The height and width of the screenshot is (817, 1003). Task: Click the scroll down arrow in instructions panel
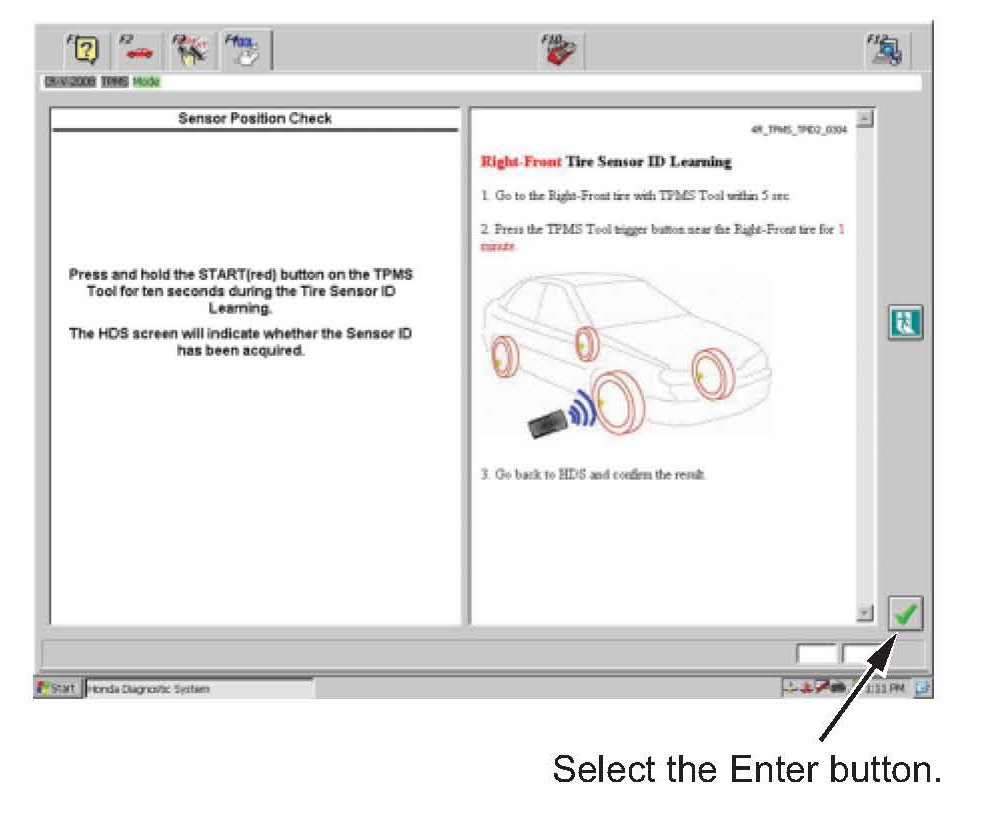tap(864, 612)
